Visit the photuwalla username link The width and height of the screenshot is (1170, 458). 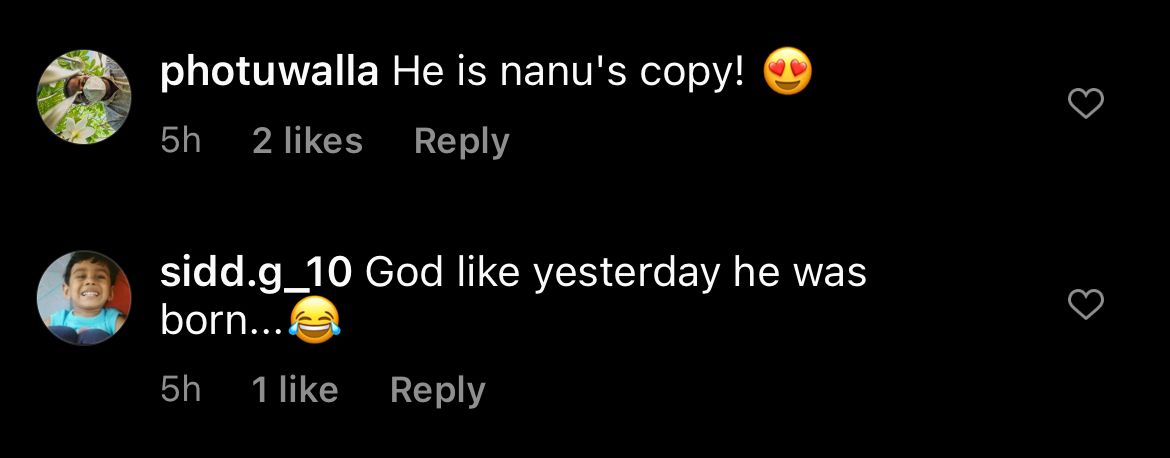tap(268, 73)
